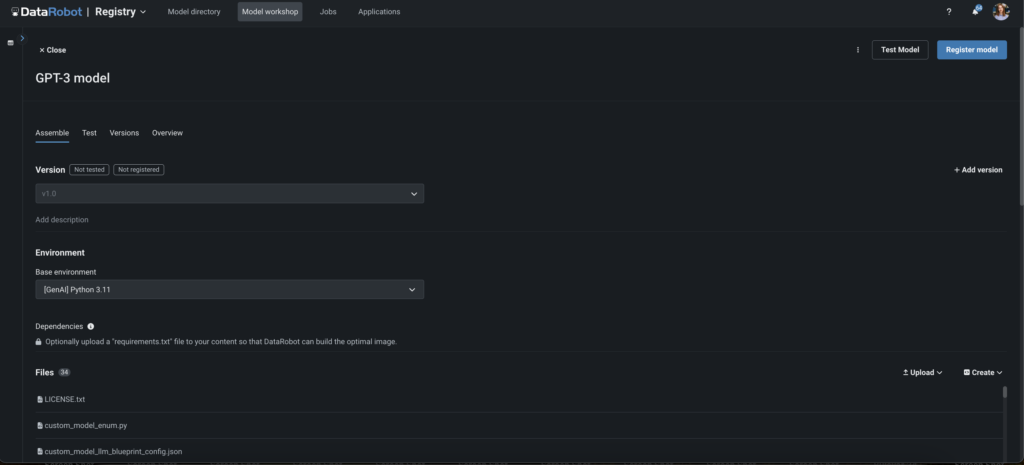Switch to the Test tab

89,133
